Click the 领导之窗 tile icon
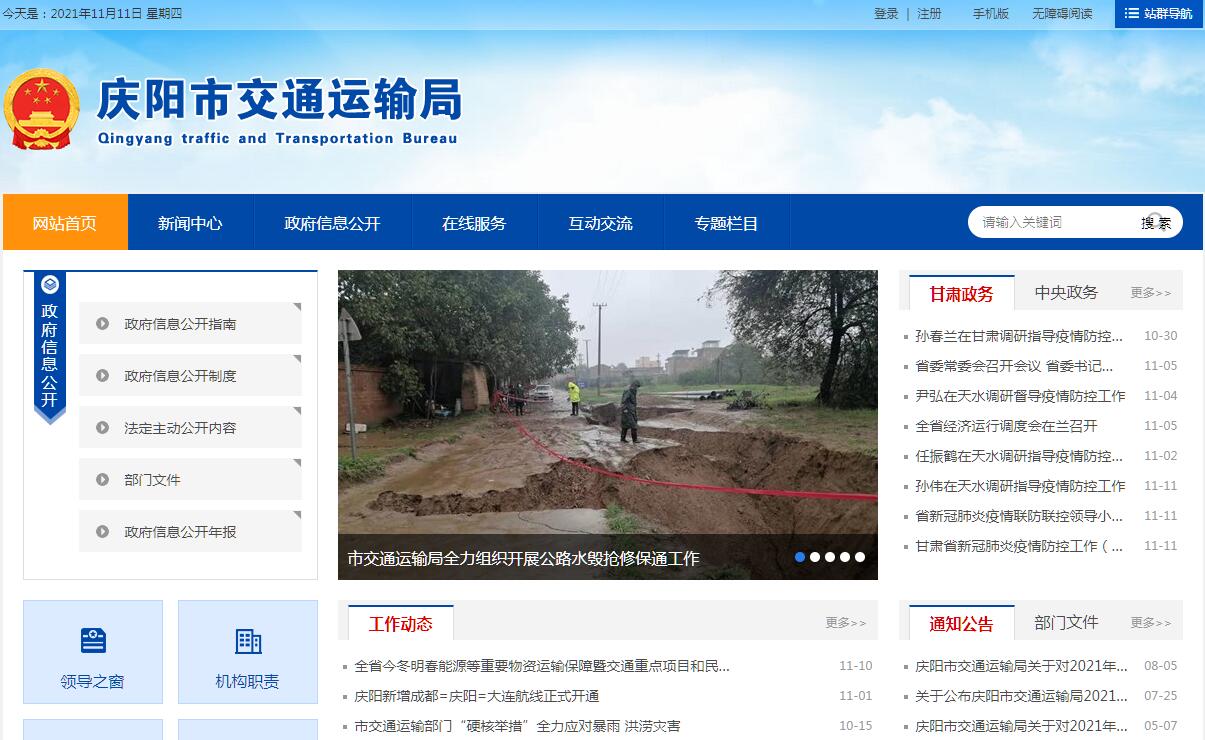Screen dimensions: 1205x740 (93, 641)
